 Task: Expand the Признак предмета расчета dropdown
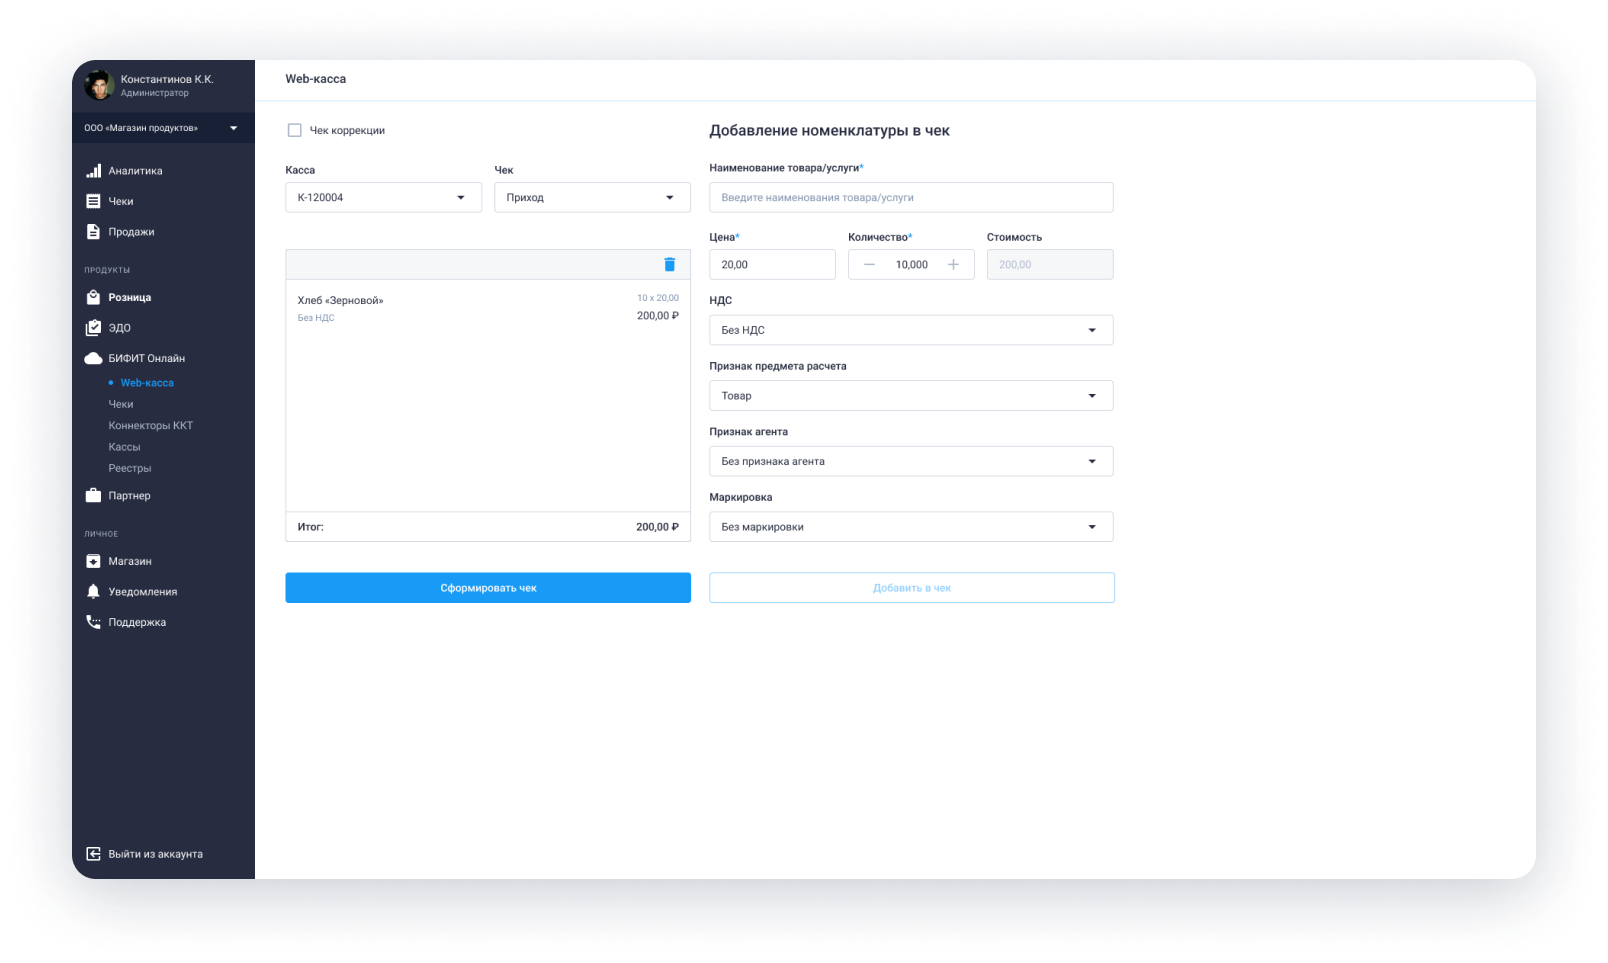coord(911,396)
